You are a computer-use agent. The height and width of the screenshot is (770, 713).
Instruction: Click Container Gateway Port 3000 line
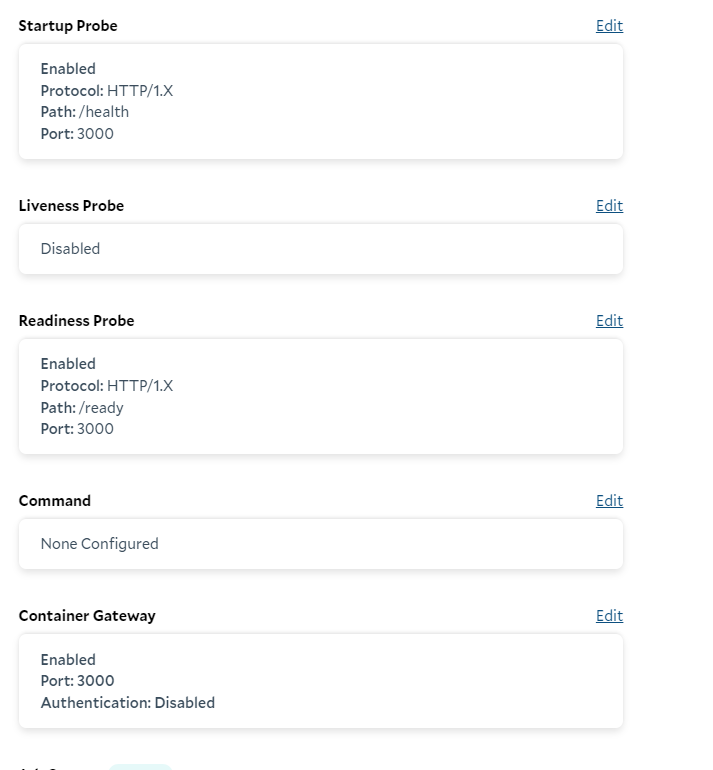click(77, 681)
